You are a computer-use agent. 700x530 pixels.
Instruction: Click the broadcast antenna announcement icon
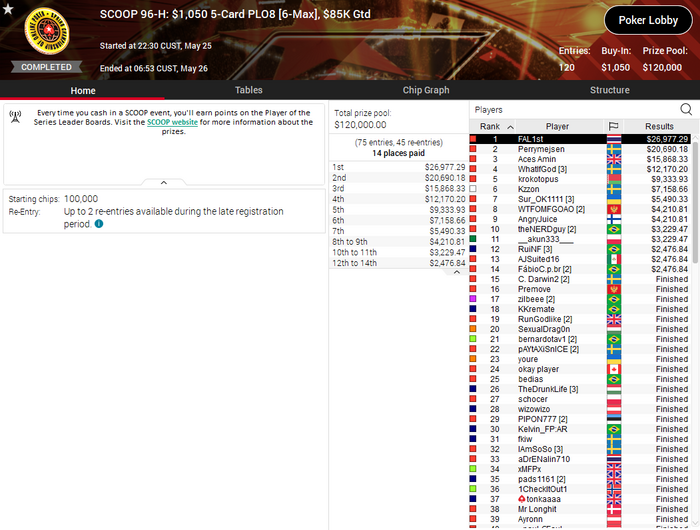click(15, 117)
